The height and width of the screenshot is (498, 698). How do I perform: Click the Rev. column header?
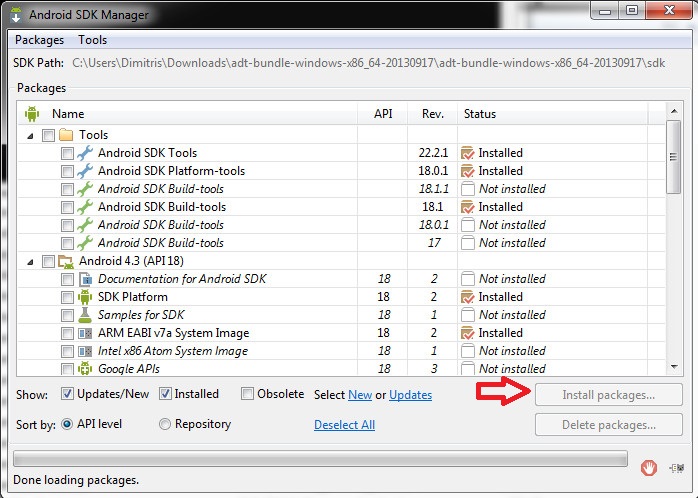coord(433,114)
